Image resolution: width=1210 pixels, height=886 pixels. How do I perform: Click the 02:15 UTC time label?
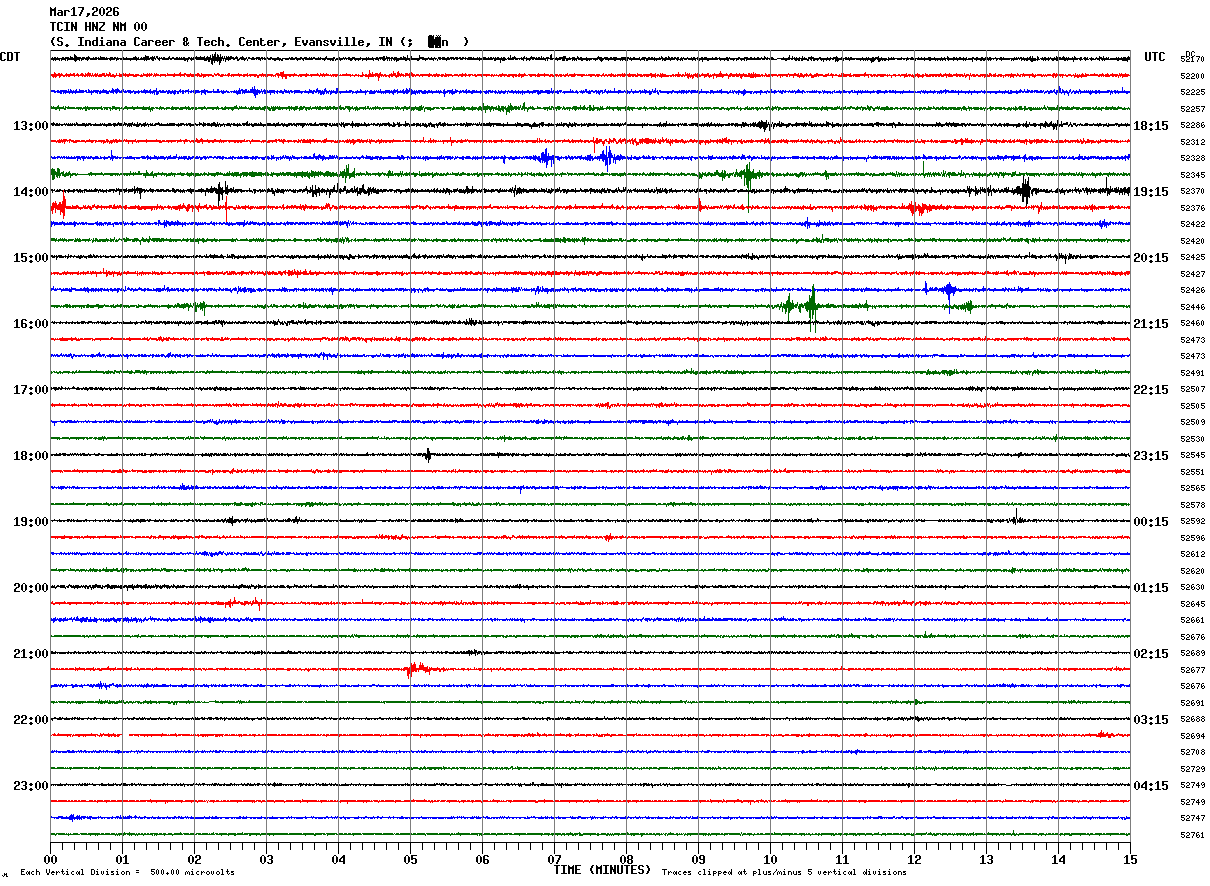pos(1151,654)
